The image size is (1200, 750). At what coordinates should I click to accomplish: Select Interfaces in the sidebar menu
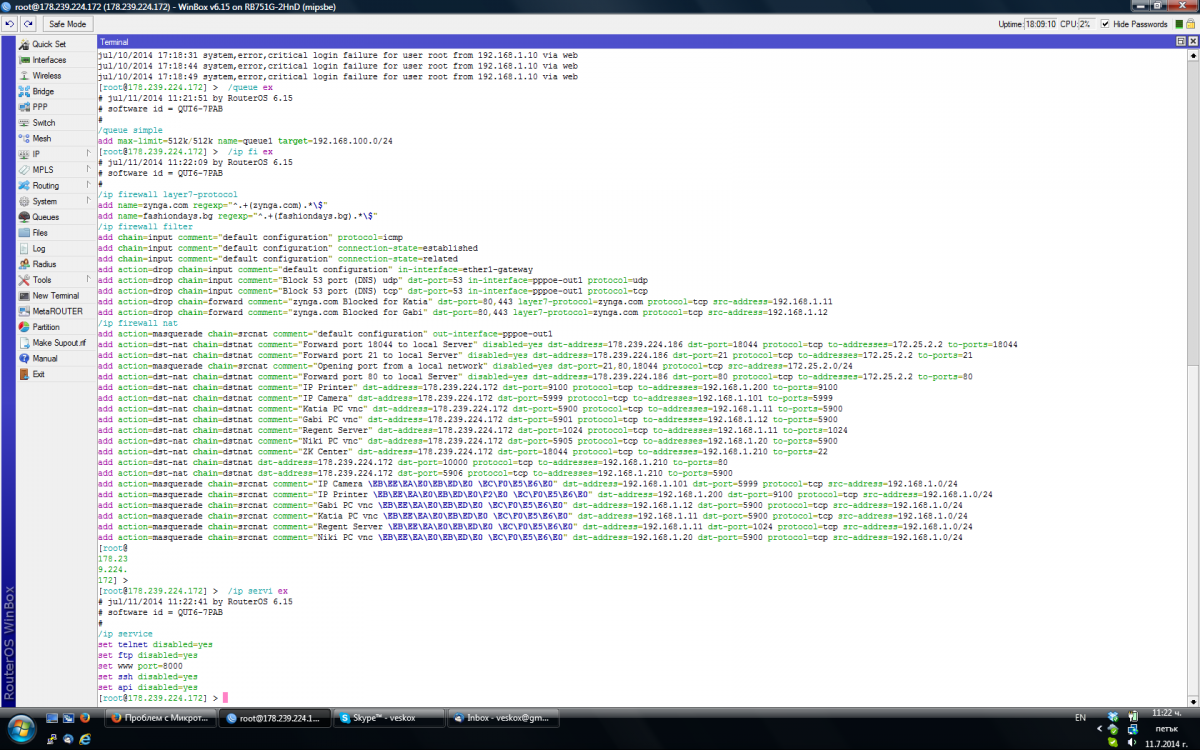point(49,60)
